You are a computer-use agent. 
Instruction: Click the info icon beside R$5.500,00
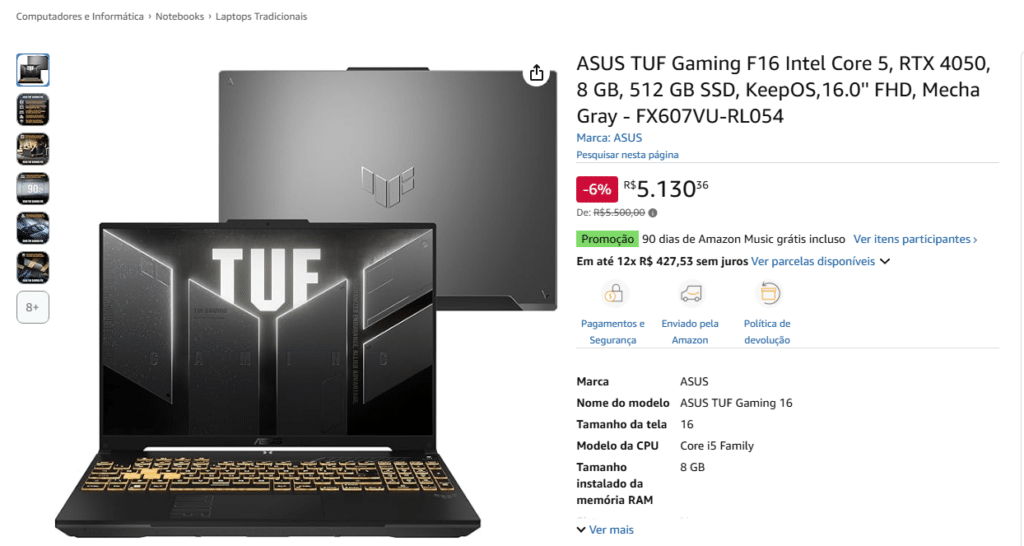point(652,212)
